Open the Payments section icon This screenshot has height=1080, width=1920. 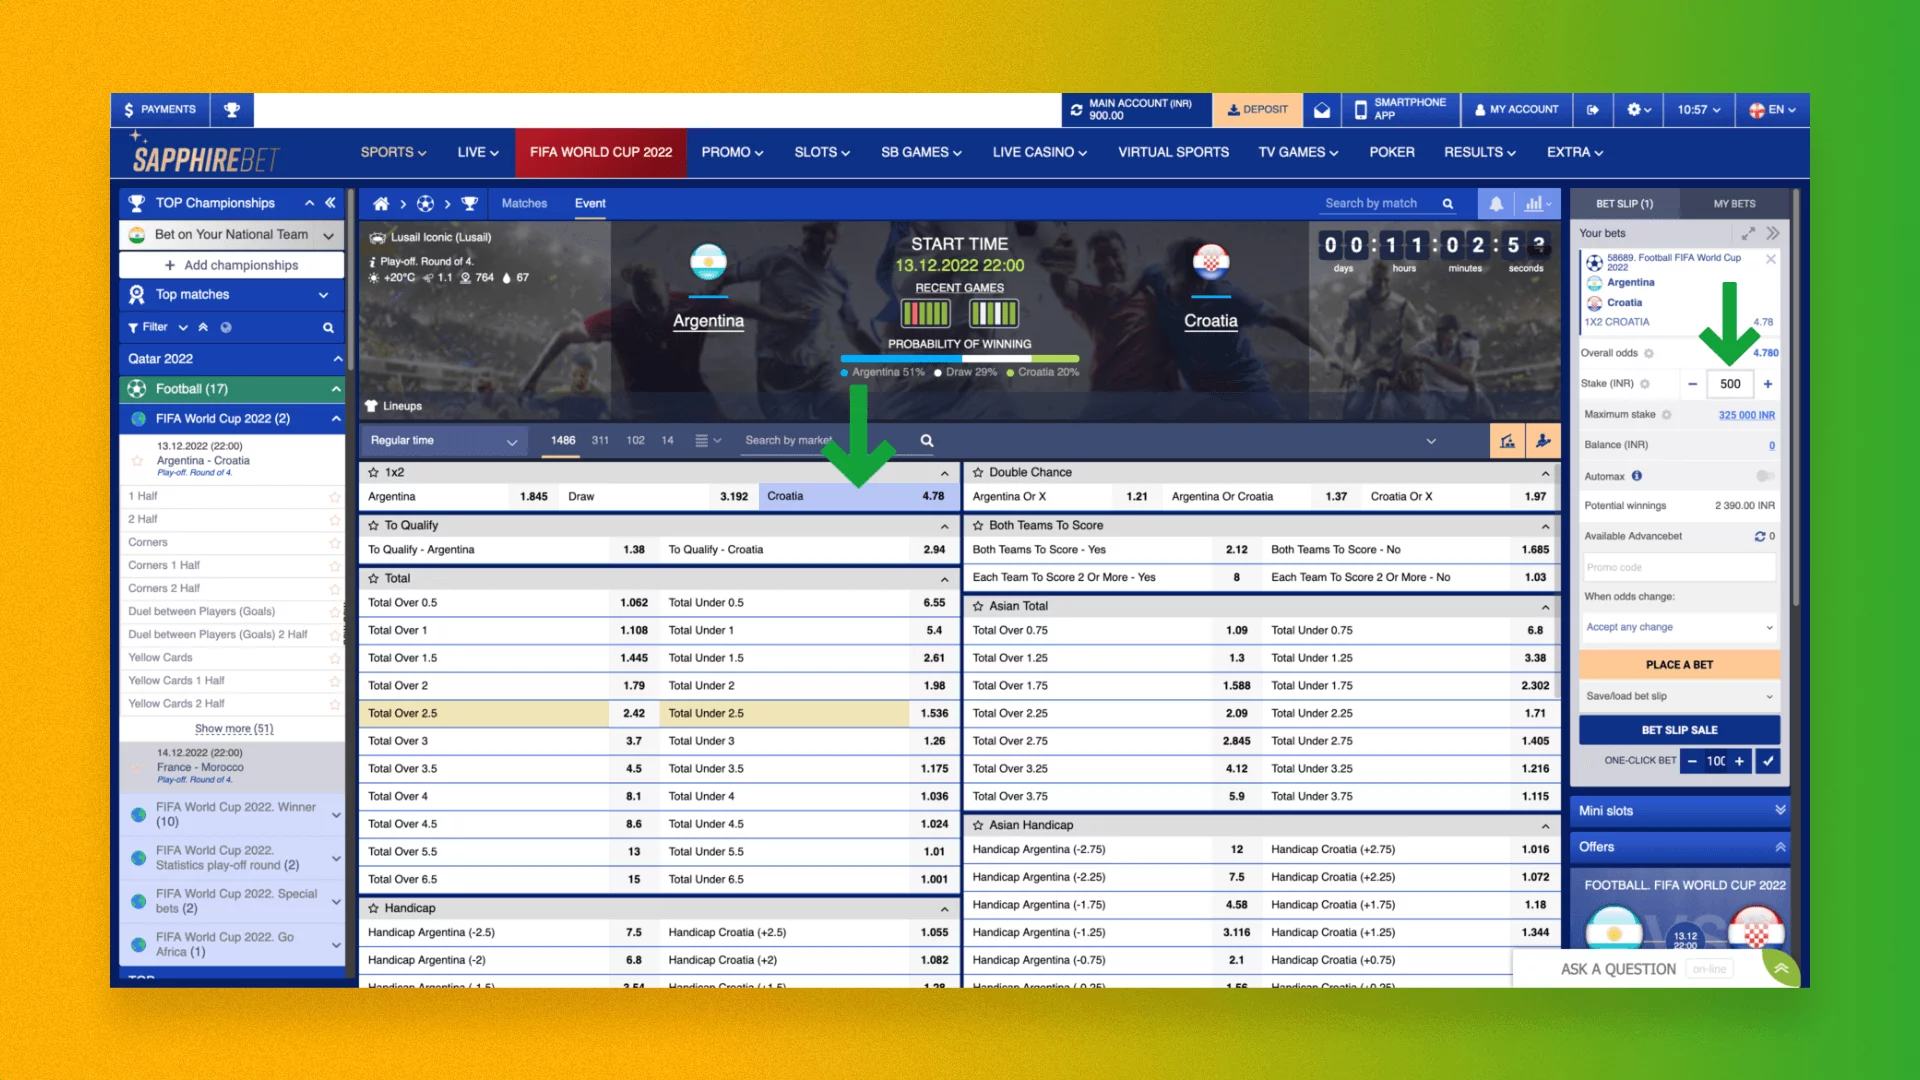tap(128, 109)
